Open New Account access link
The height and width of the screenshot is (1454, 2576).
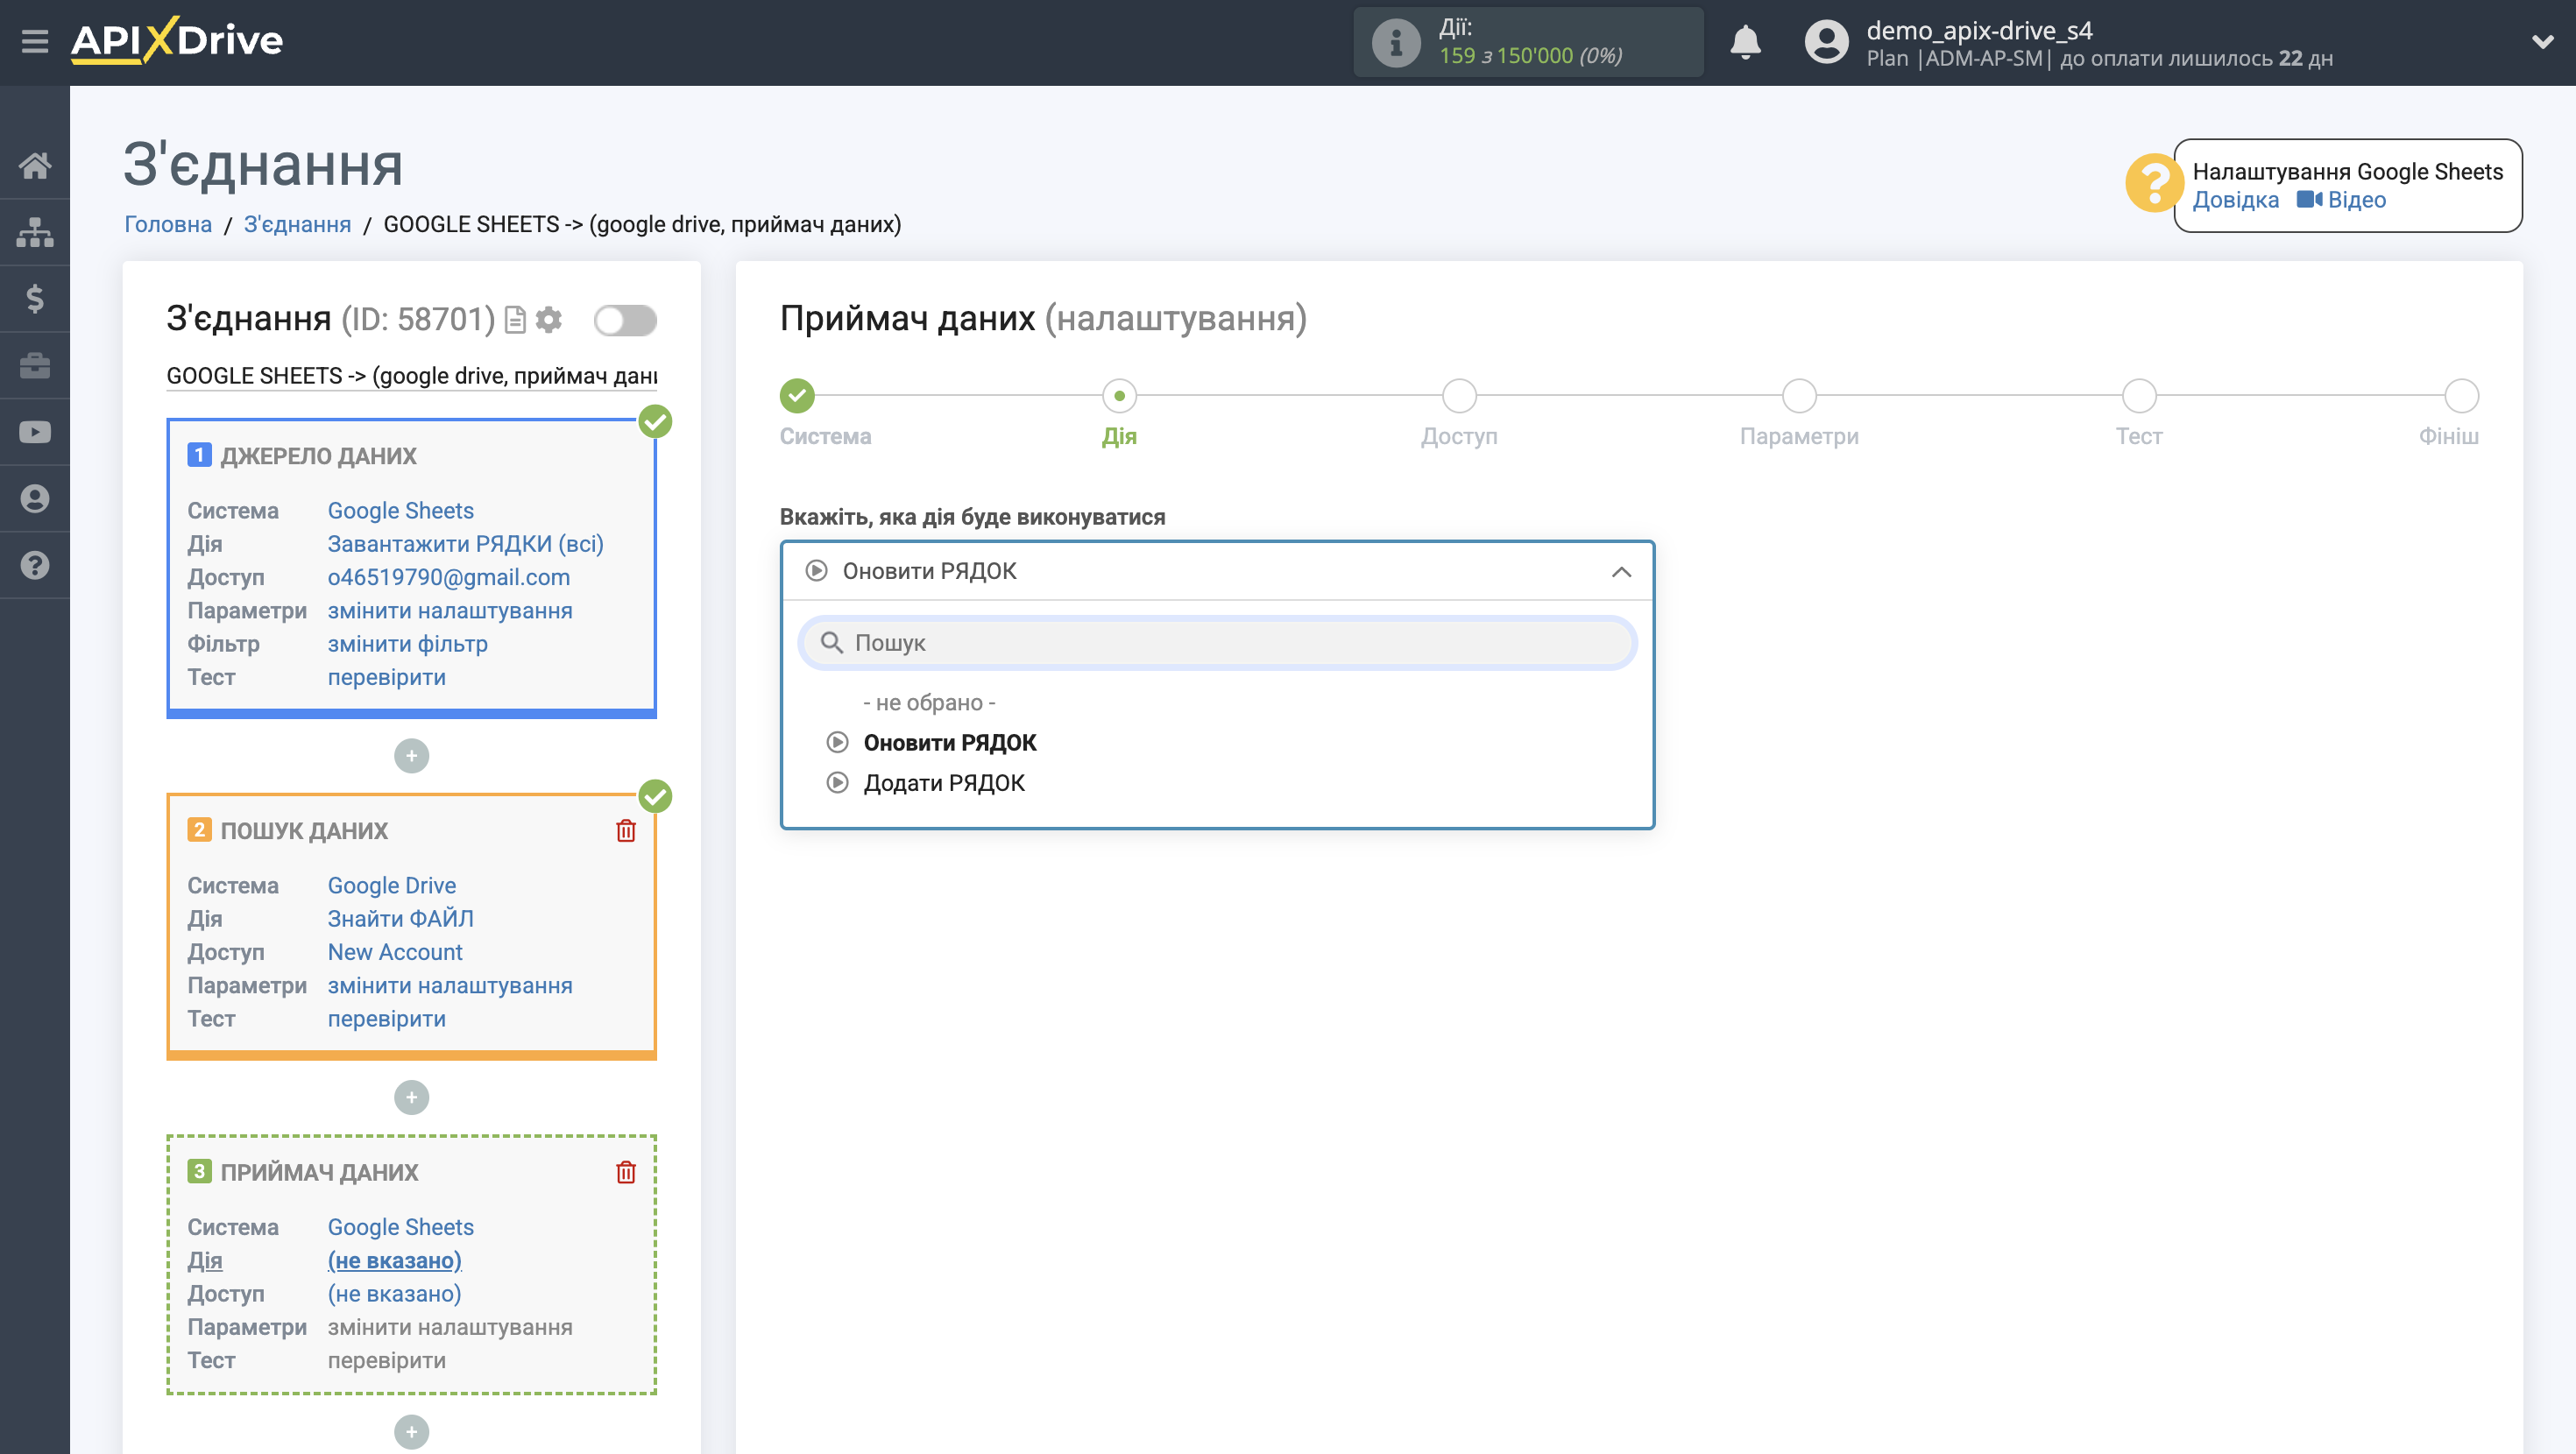tap(395, 952)
